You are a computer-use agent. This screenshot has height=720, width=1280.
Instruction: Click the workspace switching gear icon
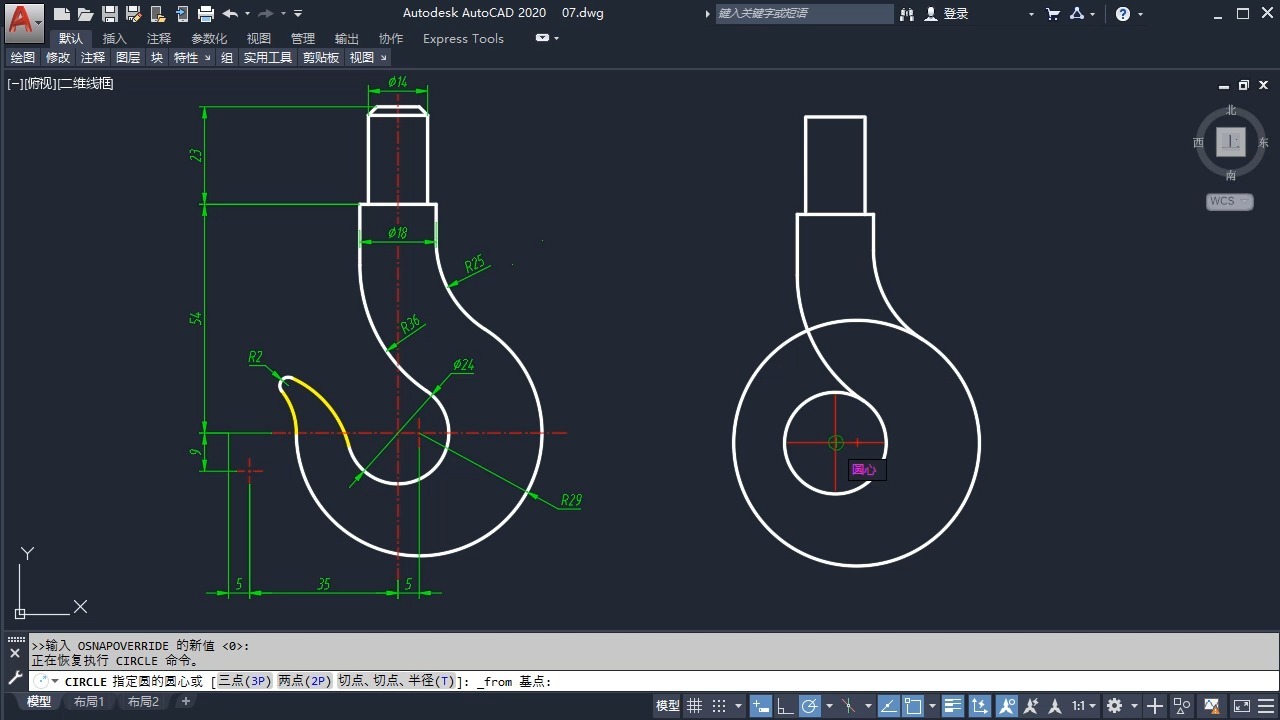pos(1115,705)
